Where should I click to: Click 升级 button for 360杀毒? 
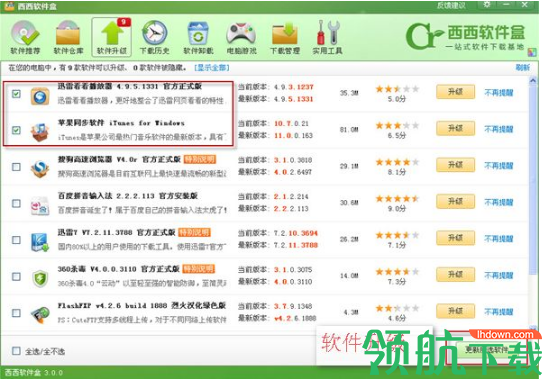[x=455, y=274]
